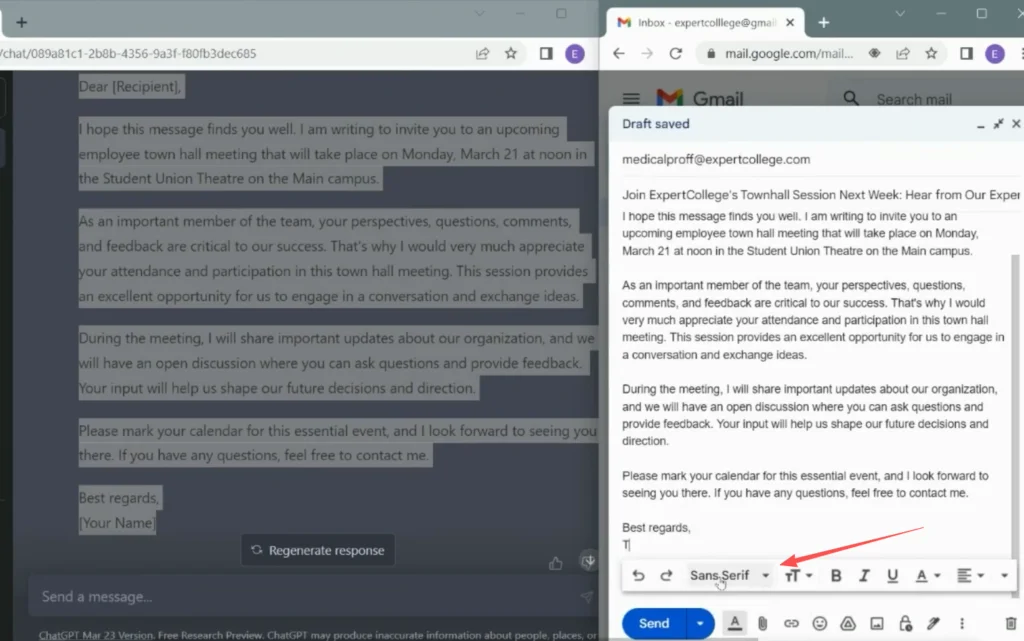Open the emoji picker icon
Viewport: 1024px width, 641px height.
(820, 624)
